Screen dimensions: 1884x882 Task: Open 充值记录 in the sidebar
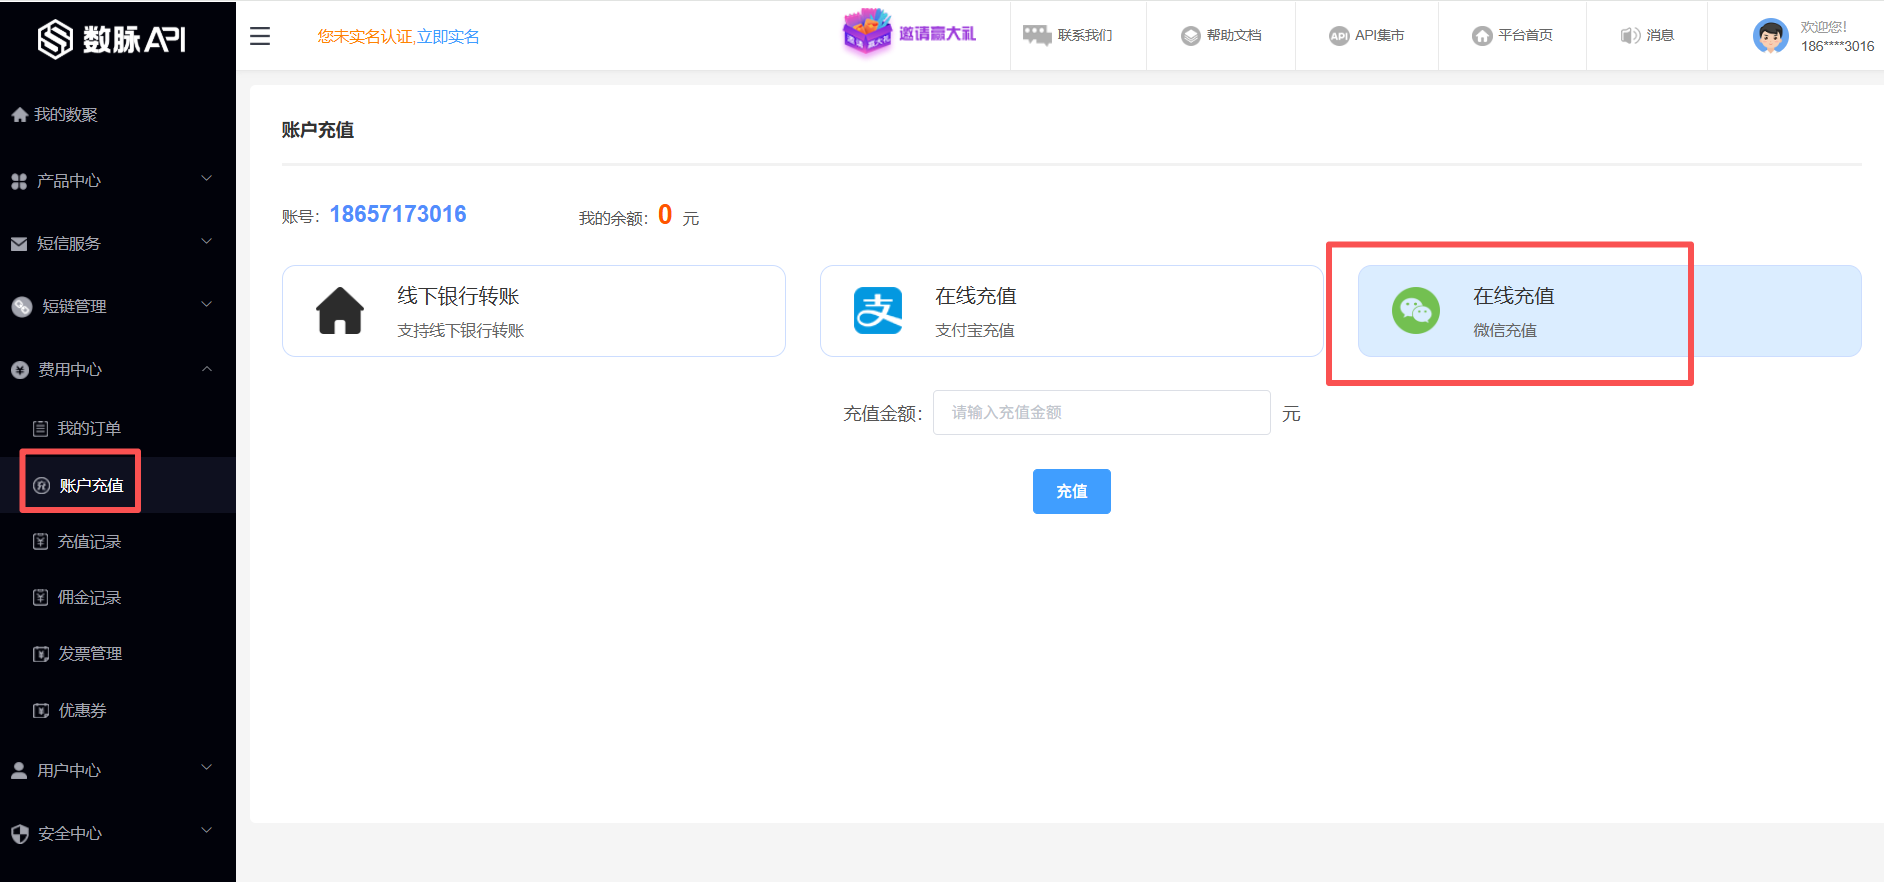coord(89,542)
